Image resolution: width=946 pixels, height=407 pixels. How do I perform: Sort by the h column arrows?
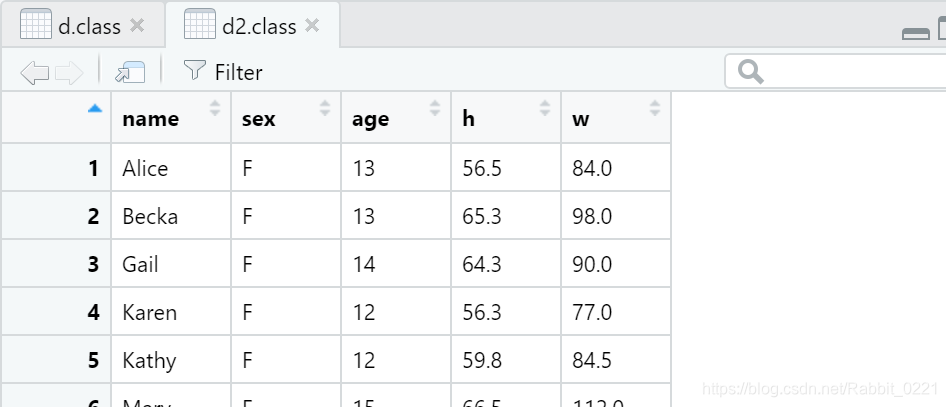pos(545,108)
